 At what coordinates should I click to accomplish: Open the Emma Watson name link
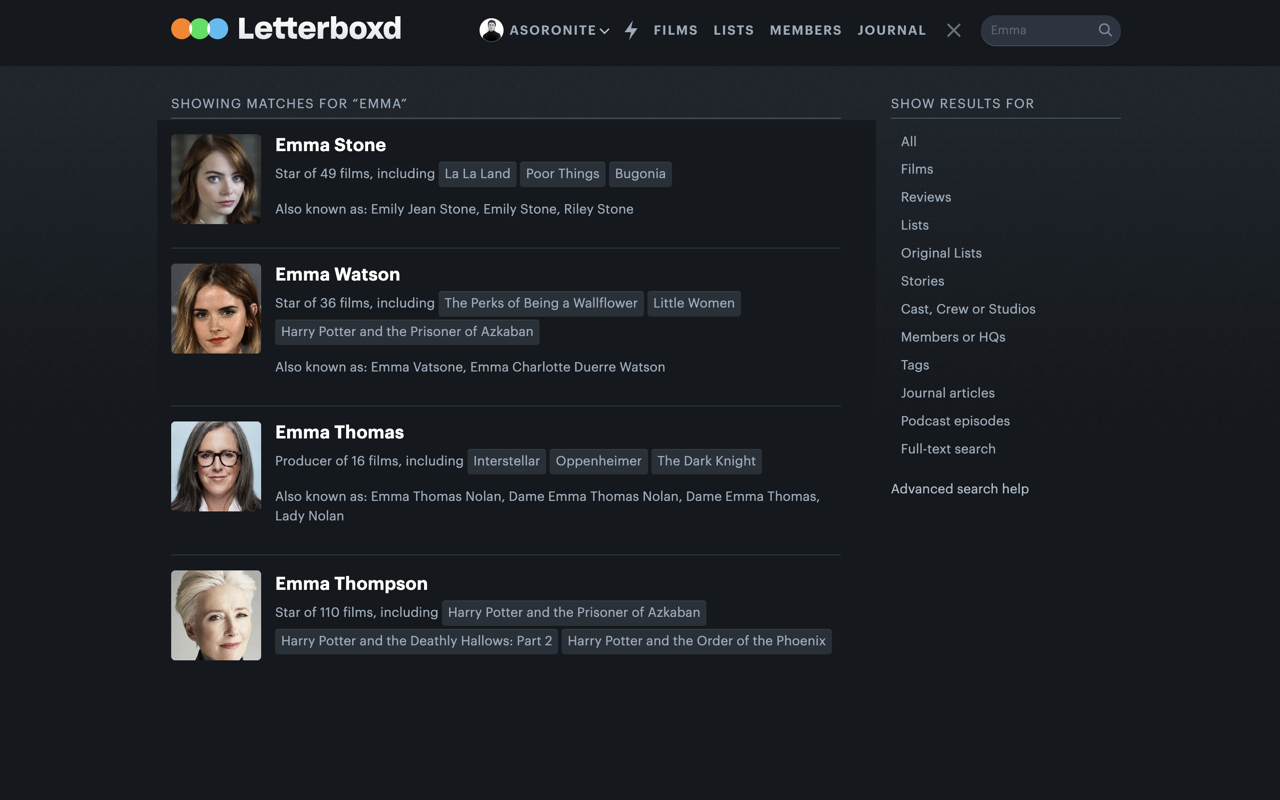[x=338, y=274]
